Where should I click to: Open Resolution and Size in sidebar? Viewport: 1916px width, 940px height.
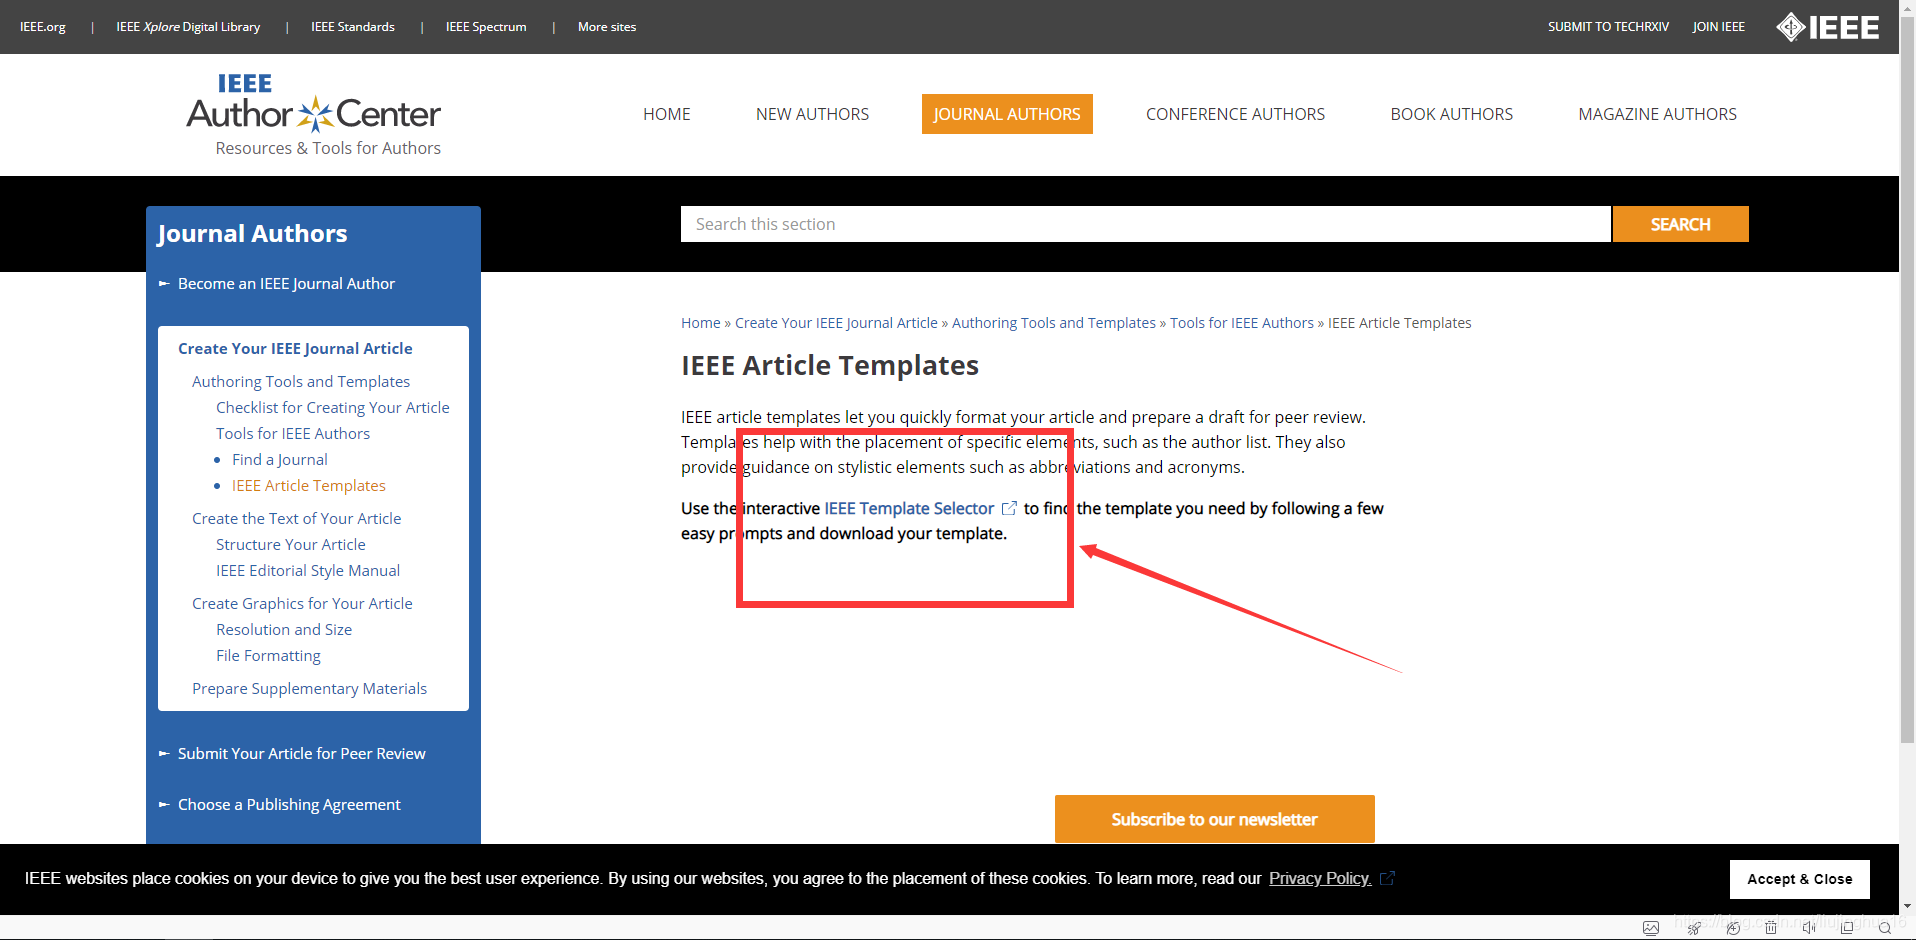pyautogui.click(x=284, y=630)
